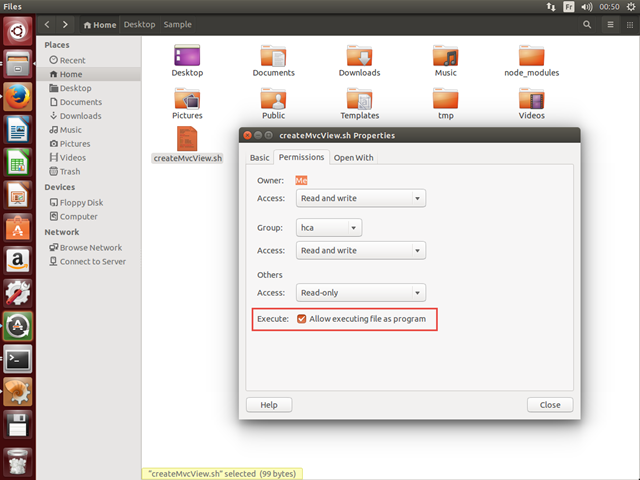Open Videos in sidebar
640x480 pixels.
[x=89, y=158]
